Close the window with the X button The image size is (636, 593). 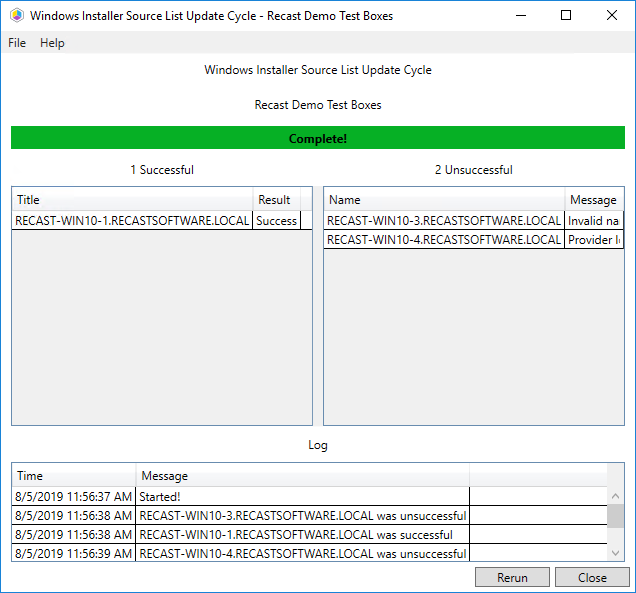pyautogui.click(x=612, y=16)
